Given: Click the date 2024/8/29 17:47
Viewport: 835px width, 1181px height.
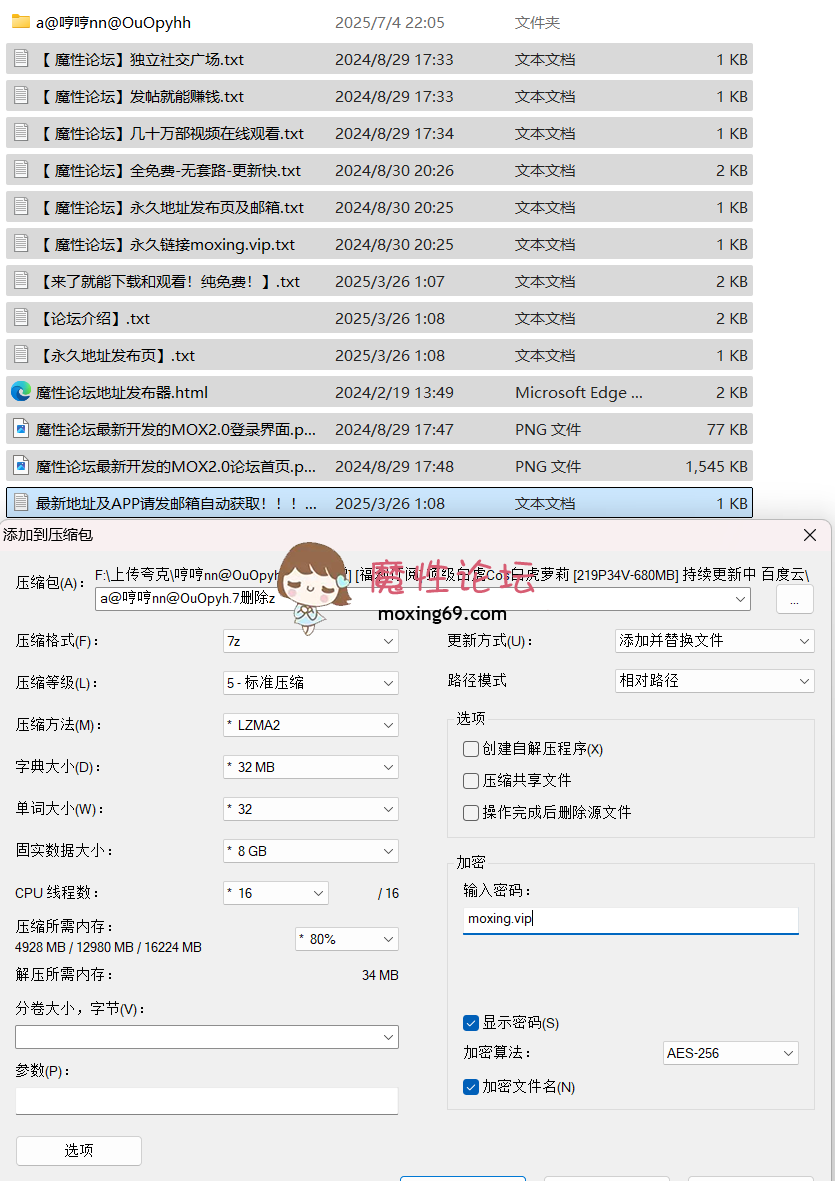Looking at the screenshot, I should (x=395, y=429).
